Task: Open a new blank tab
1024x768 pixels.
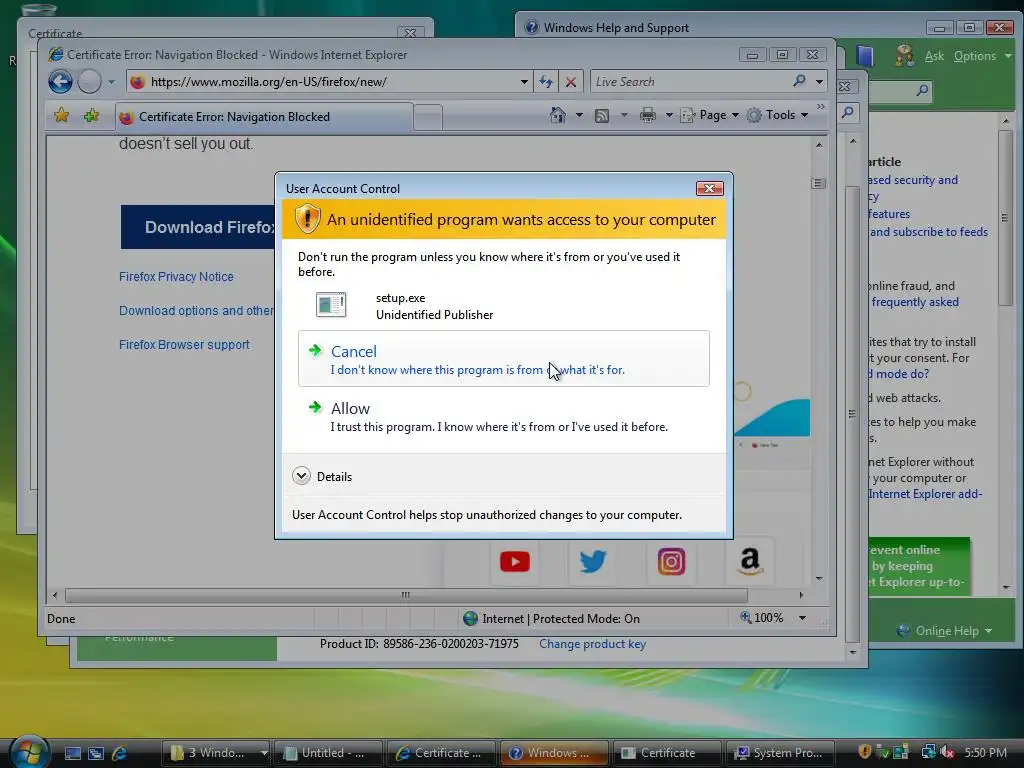Action: (x=428, y=118)
